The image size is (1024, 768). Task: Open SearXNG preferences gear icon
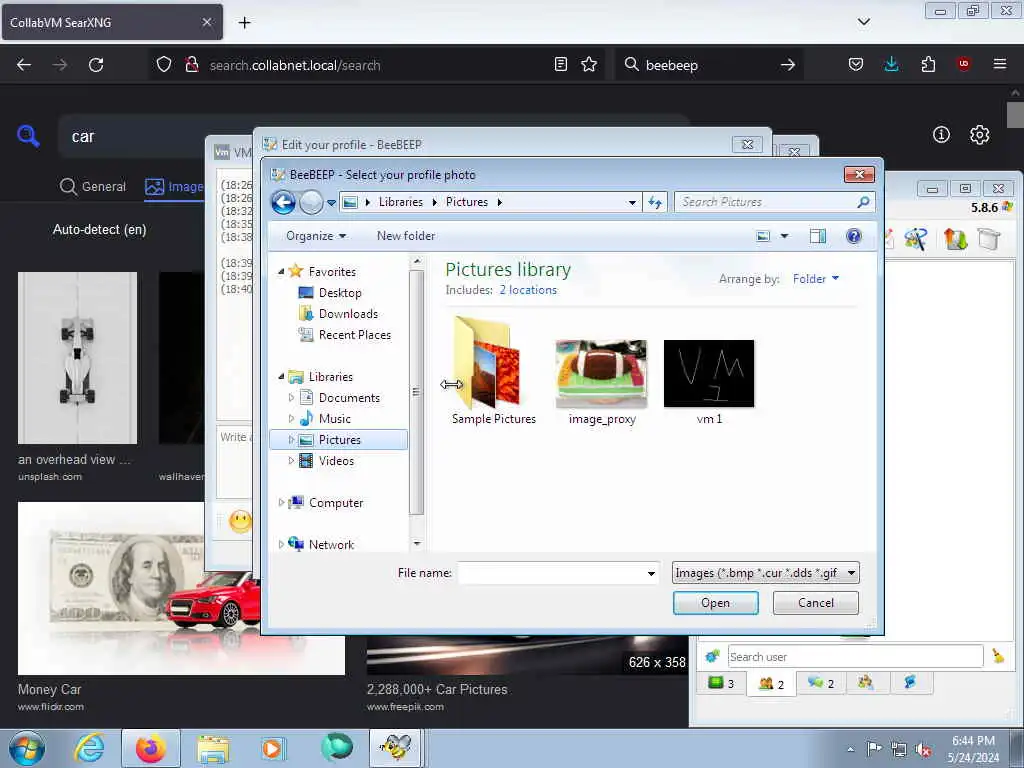tap(979, 135)
